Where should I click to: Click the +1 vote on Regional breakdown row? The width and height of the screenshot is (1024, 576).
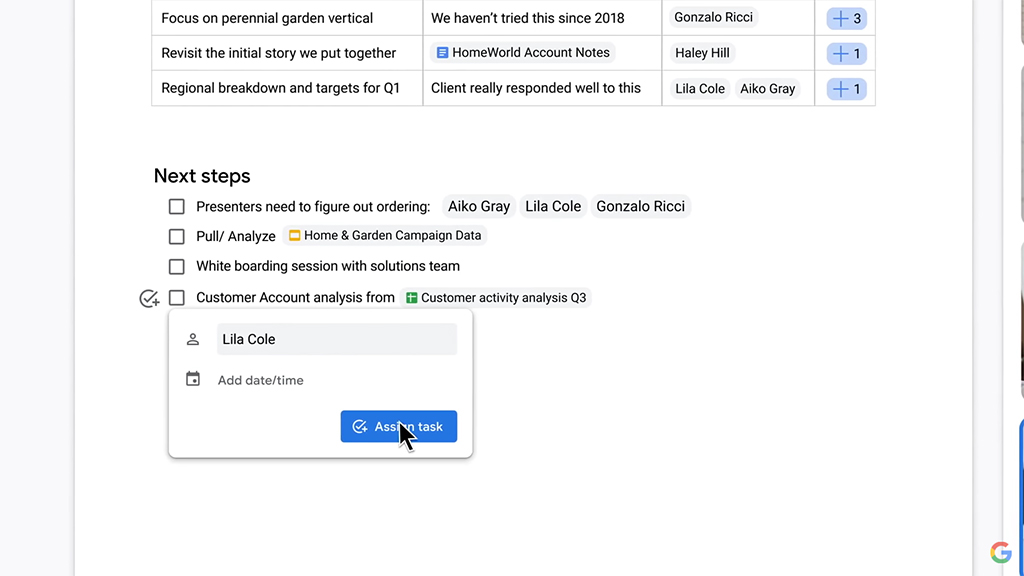pyautogui.click(x=846, y=89)
